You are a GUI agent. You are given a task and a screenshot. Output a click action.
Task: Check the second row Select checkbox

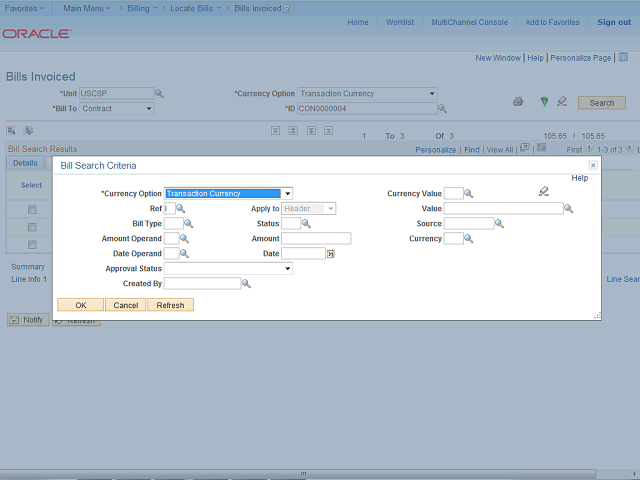(x=32, y=227)
